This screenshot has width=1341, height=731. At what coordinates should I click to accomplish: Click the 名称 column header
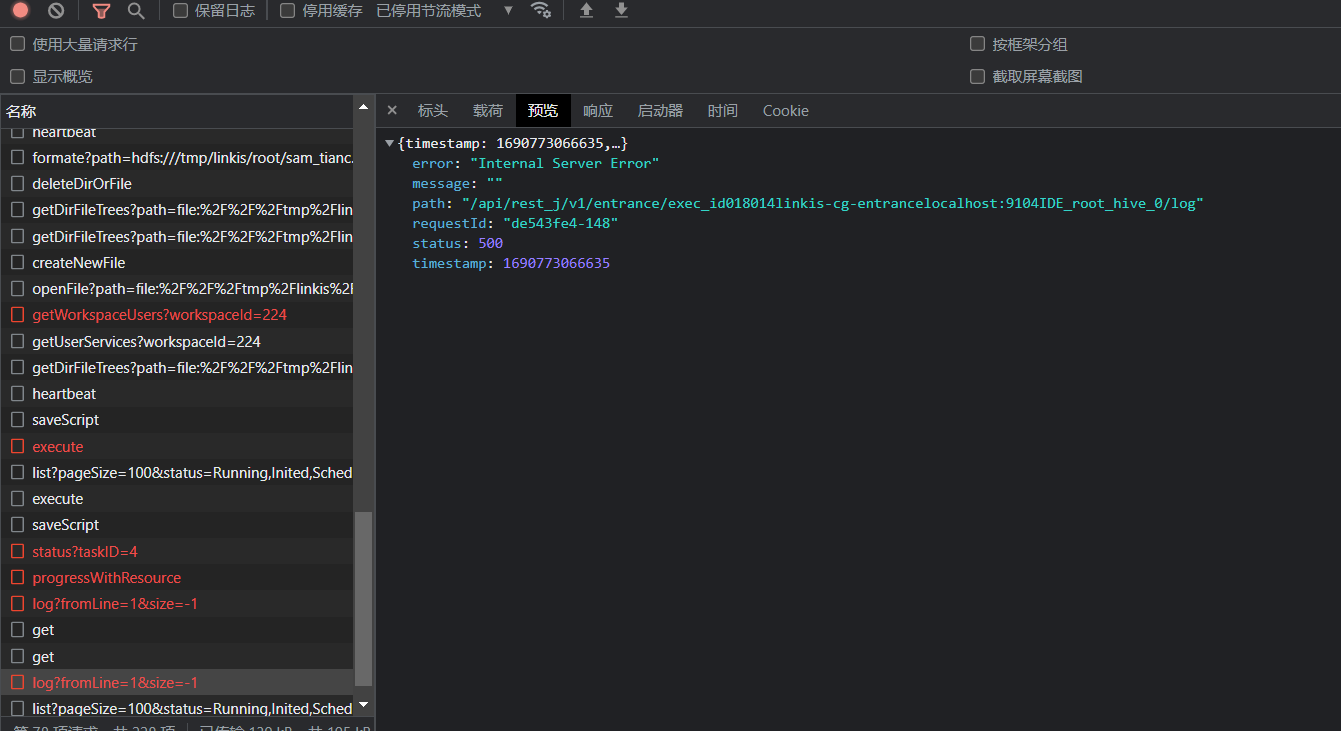pyautogui.click(x=177, y=111)
